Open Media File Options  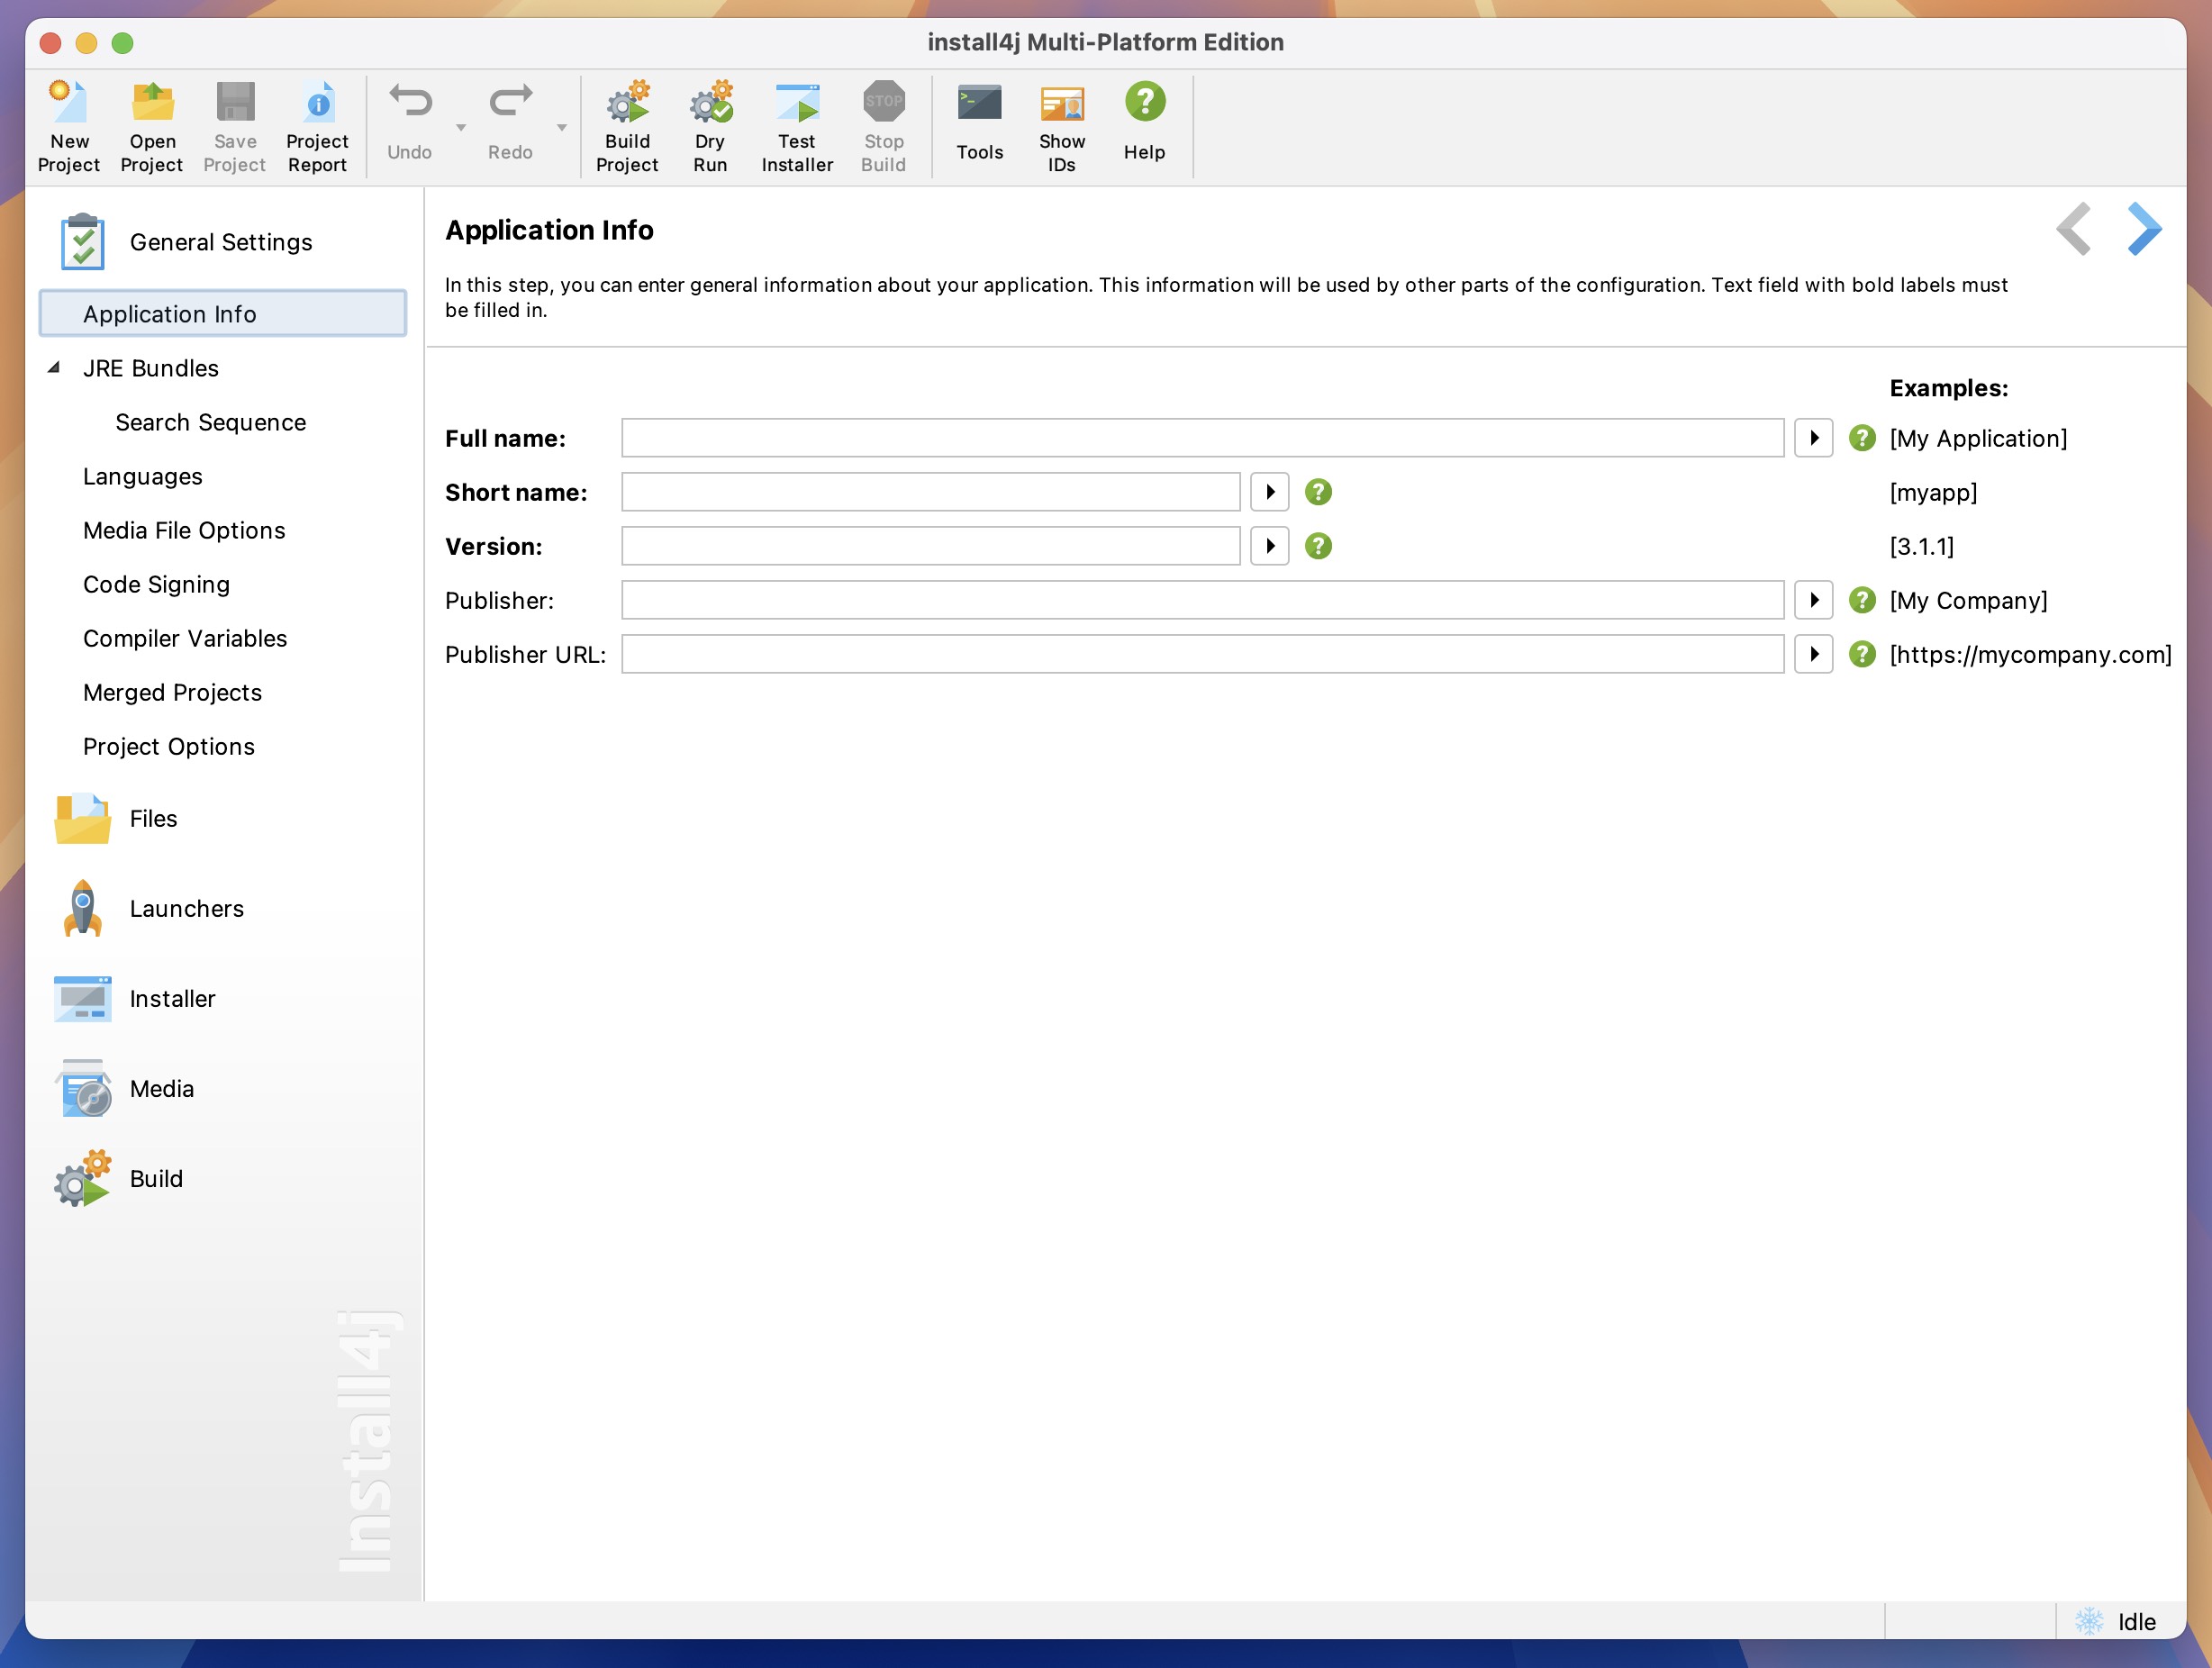184,530
